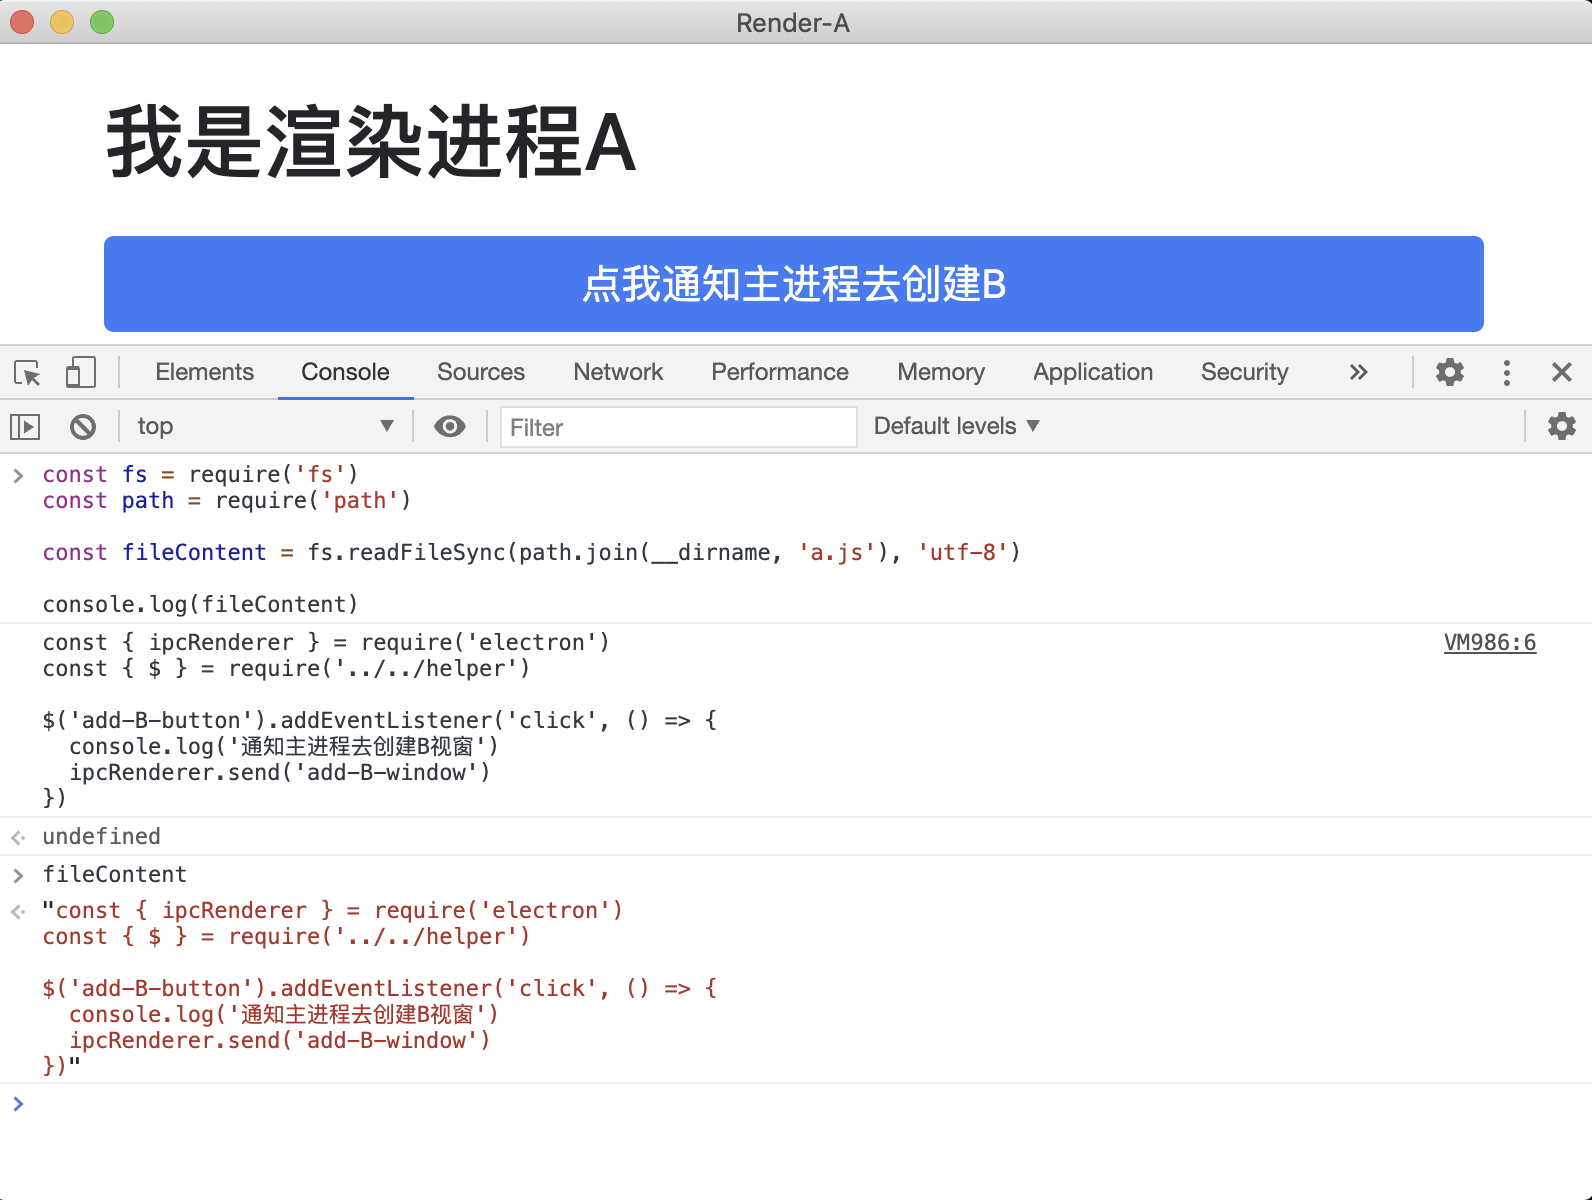1592x1200 pixels.
Task: Expand more tabs double-chevron
Action: 1358,372
